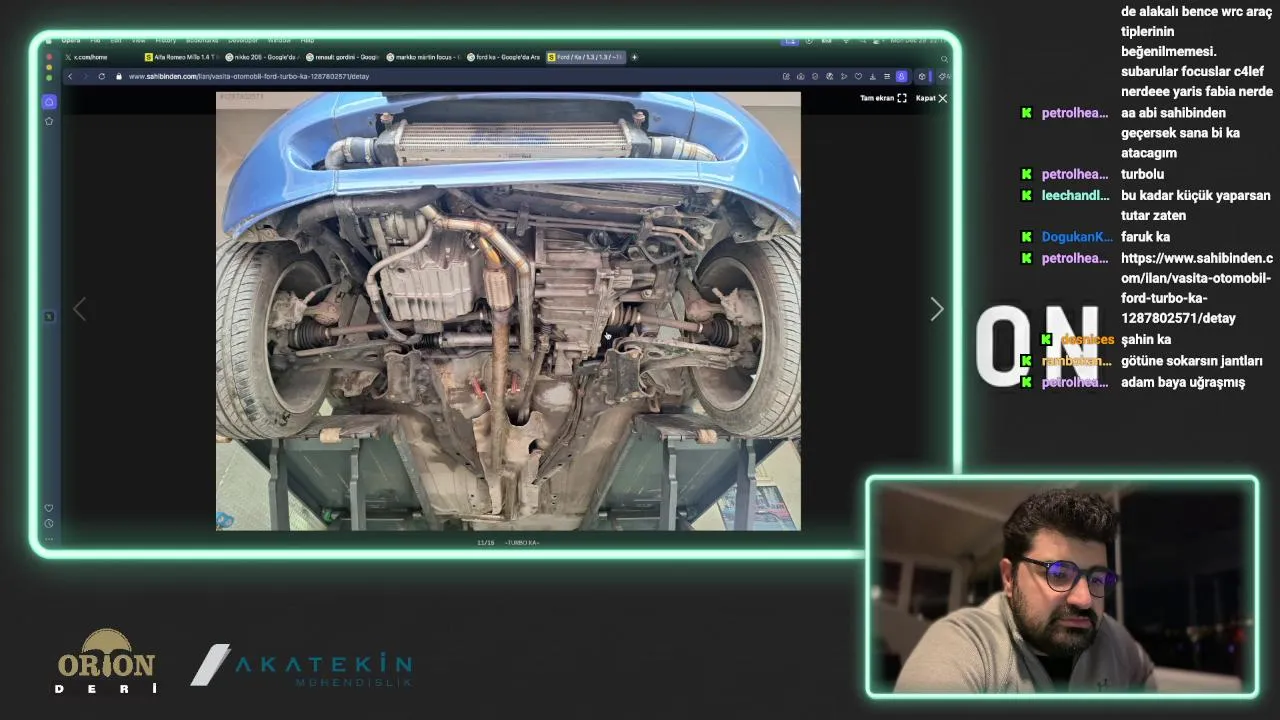Click the downloads icon in browser toolbar
Screen dimensions: 1280x720
tap(873, 76)
